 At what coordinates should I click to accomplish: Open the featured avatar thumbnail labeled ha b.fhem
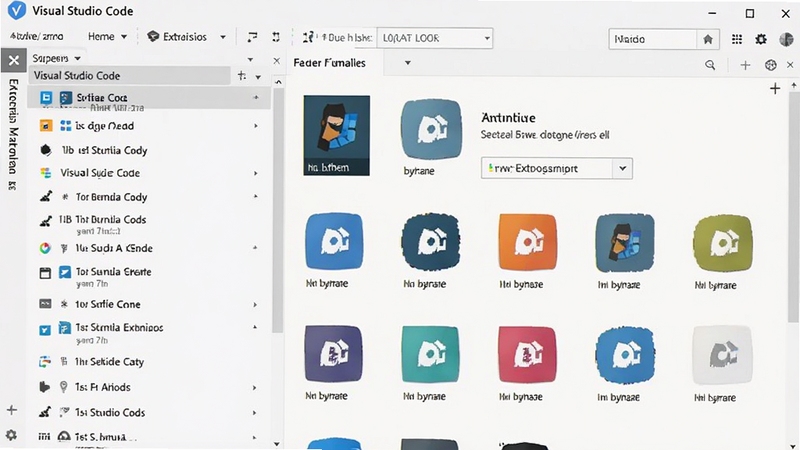337,135
